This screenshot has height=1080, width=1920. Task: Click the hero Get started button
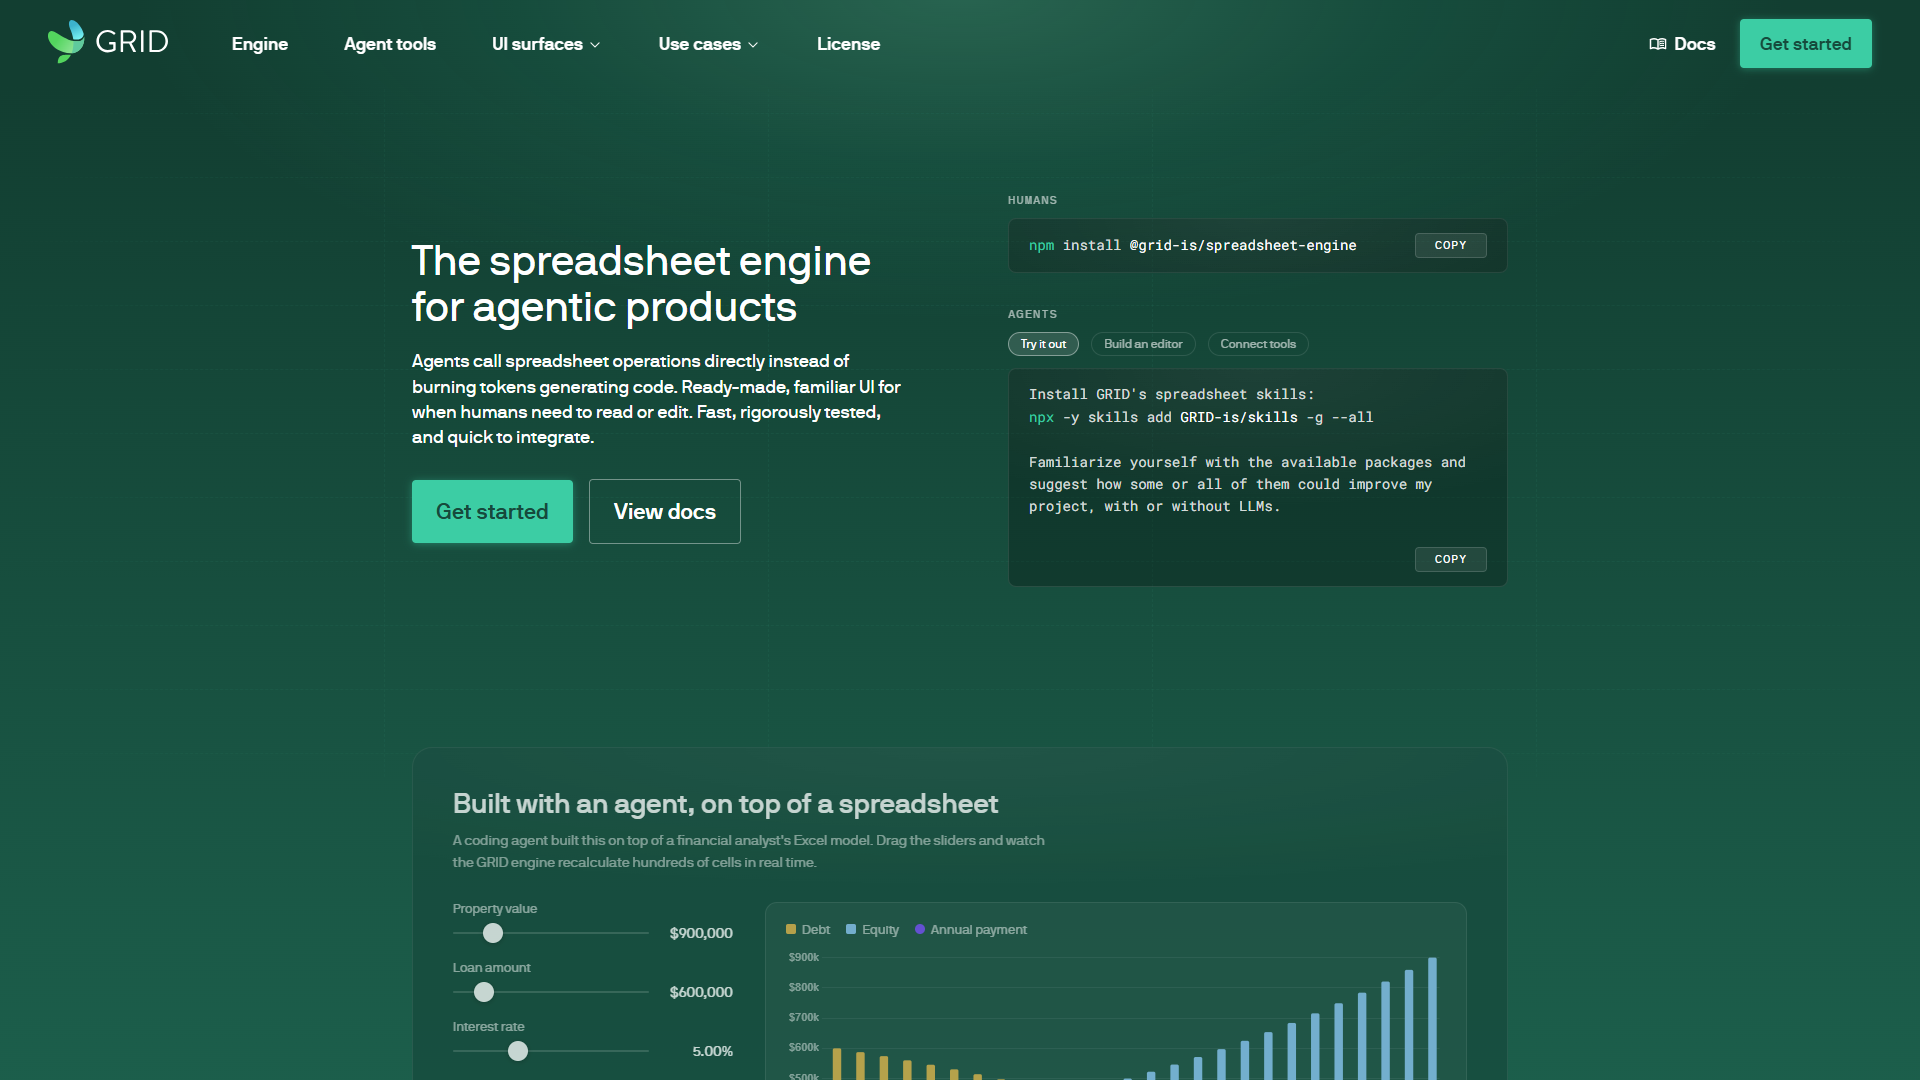(x=492, y=511)
